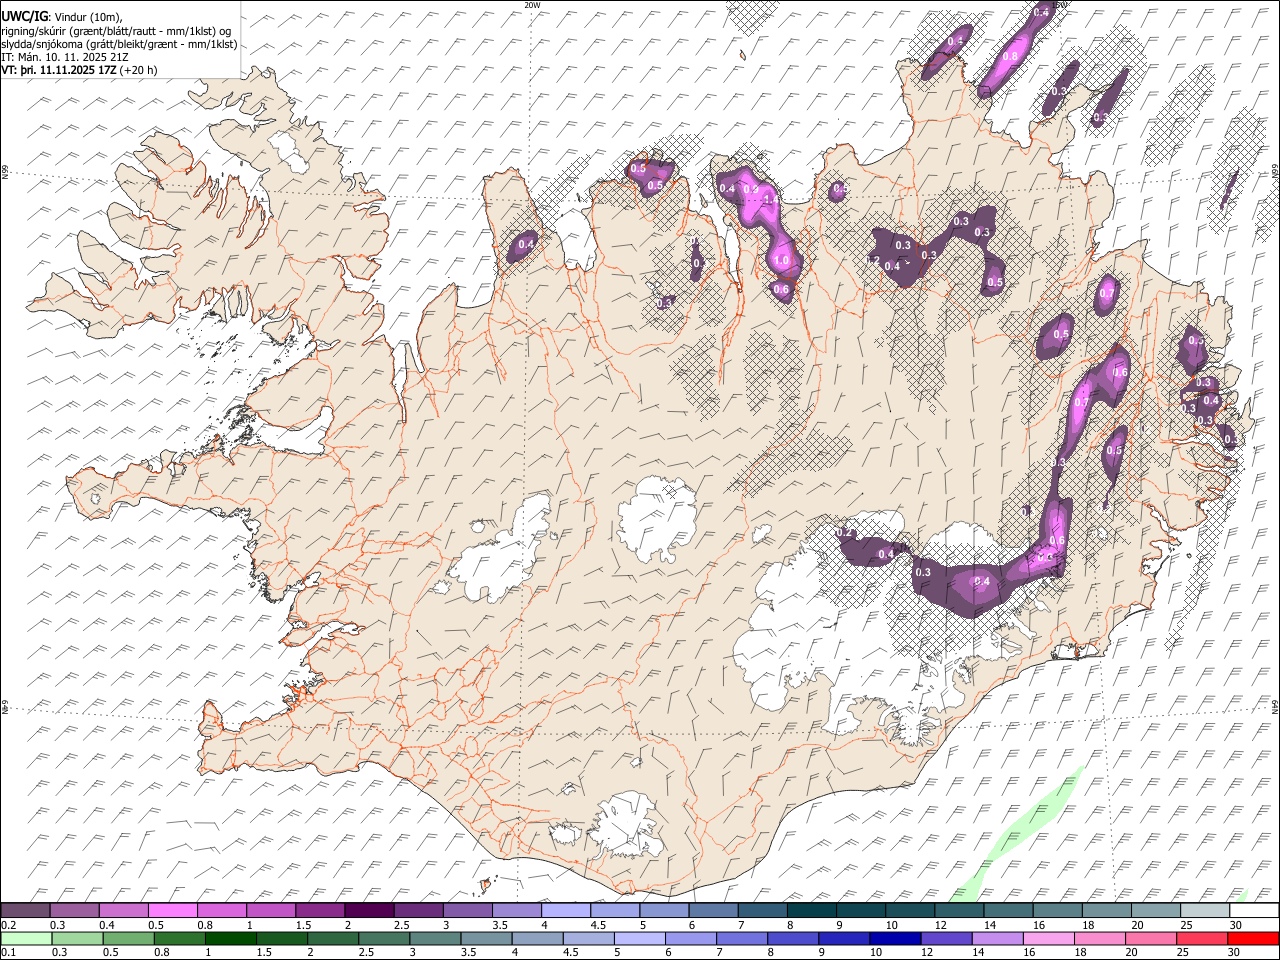Click the '0.1' label in the bottom legend row

click(x=7, y=952)
